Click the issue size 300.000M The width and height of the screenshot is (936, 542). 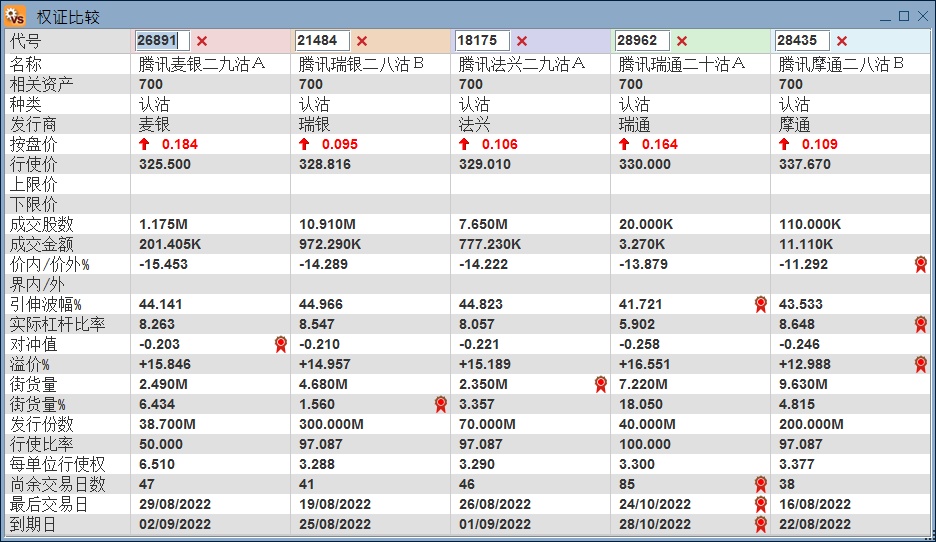click(331, 424)
